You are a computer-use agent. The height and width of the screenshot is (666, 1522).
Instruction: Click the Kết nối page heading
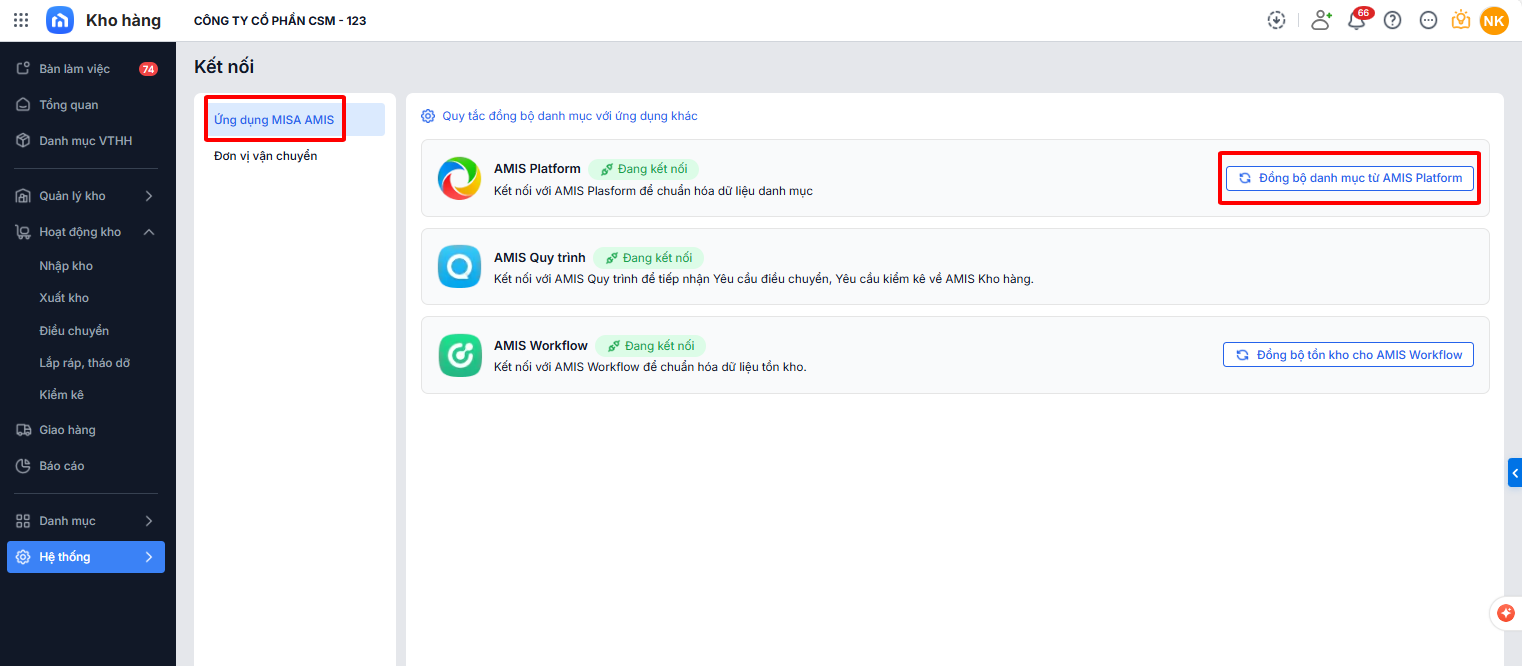[224, 67]
